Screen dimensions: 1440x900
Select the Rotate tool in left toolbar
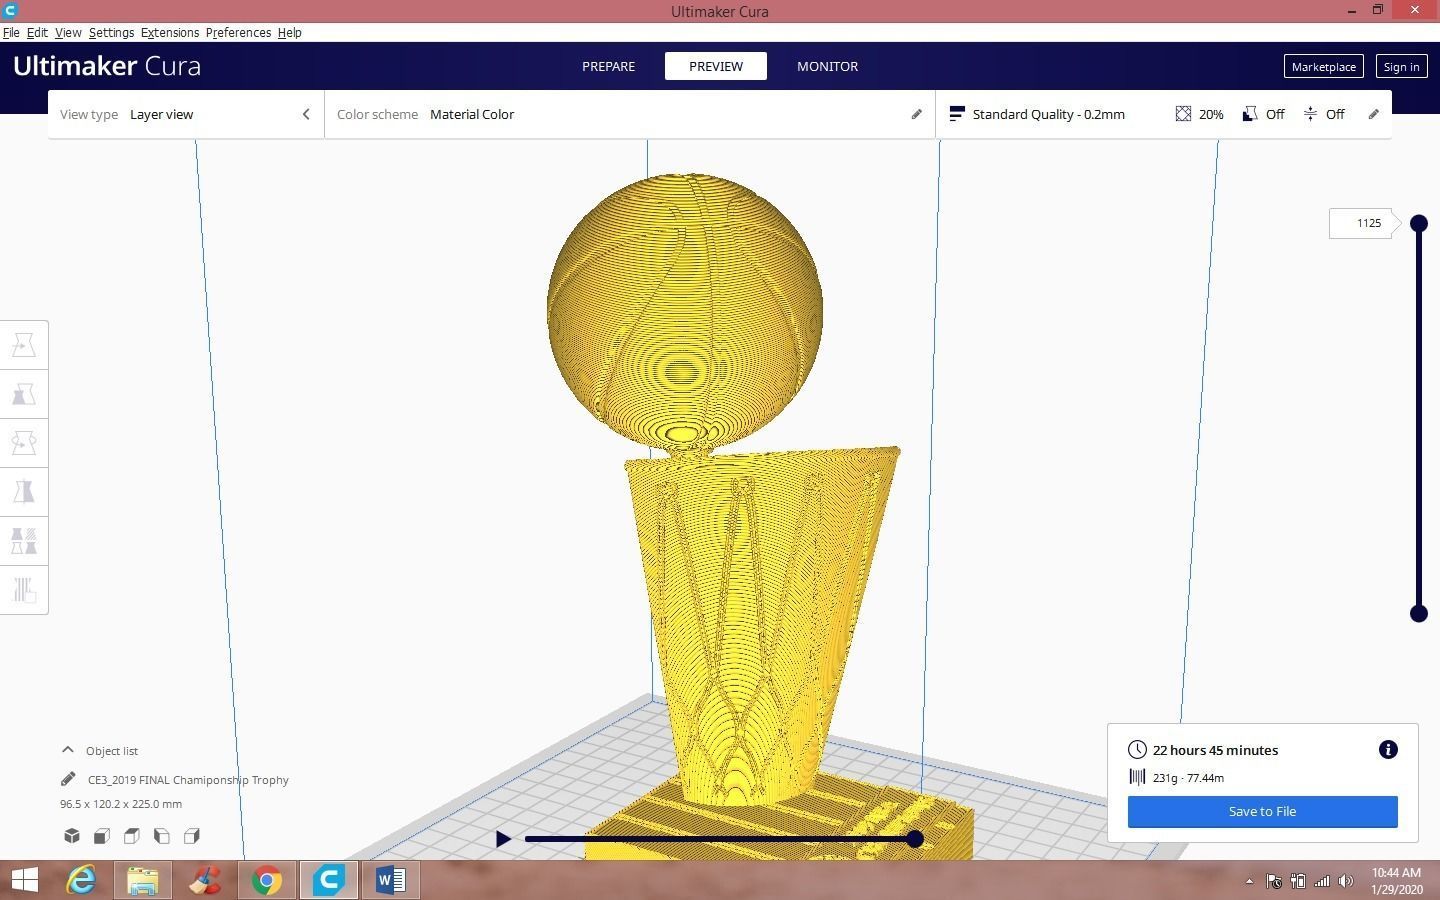pyautogui.click(x=24, y=443)
